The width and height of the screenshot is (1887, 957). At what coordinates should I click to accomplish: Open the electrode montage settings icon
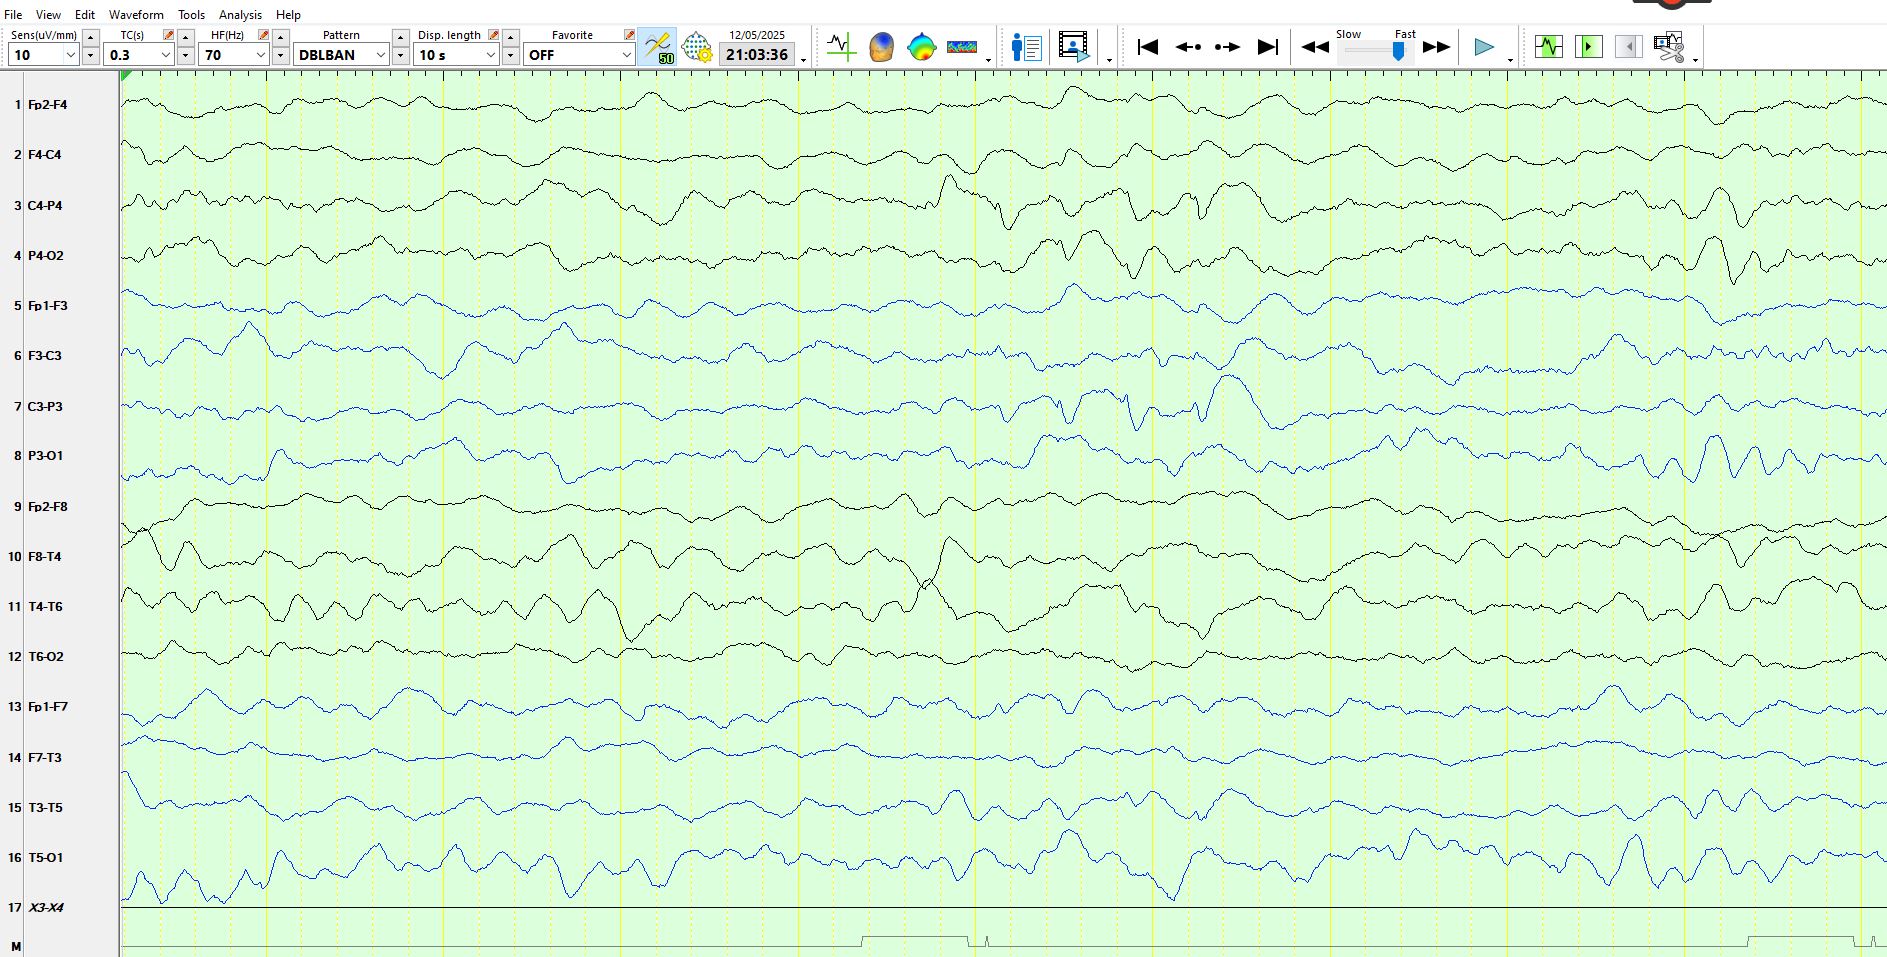pyautogui.click(x=697, y=47)
